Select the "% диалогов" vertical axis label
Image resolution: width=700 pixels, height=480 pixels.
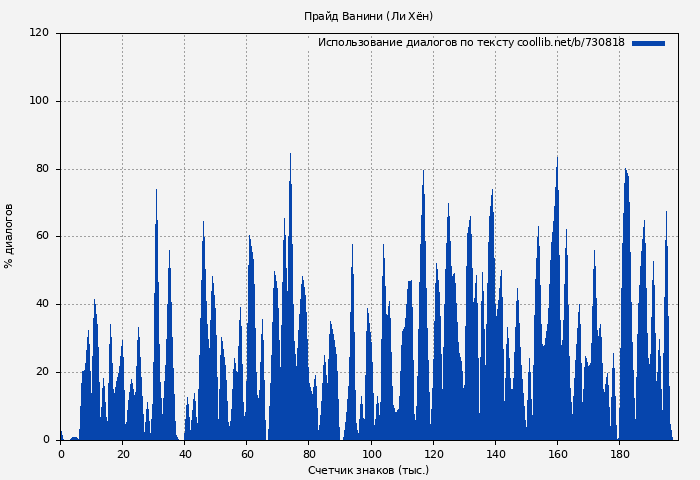(9, 236)
